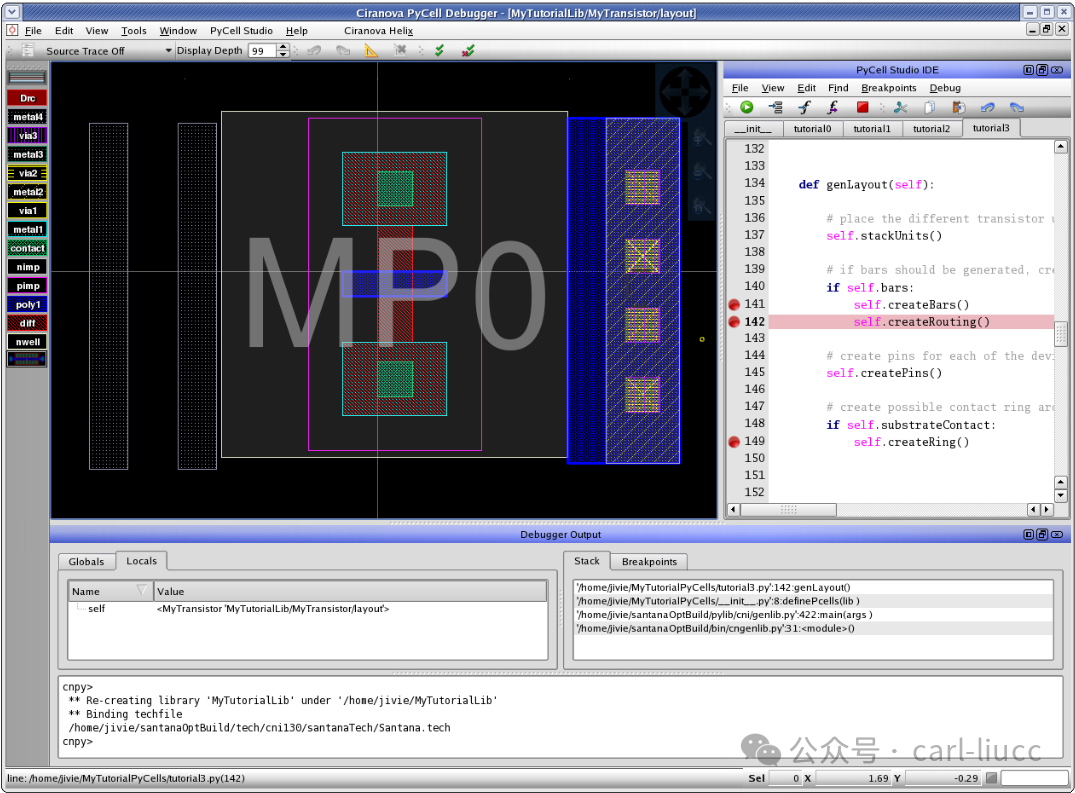
Task: Click the Step Out of function icon
Action: 832,107
